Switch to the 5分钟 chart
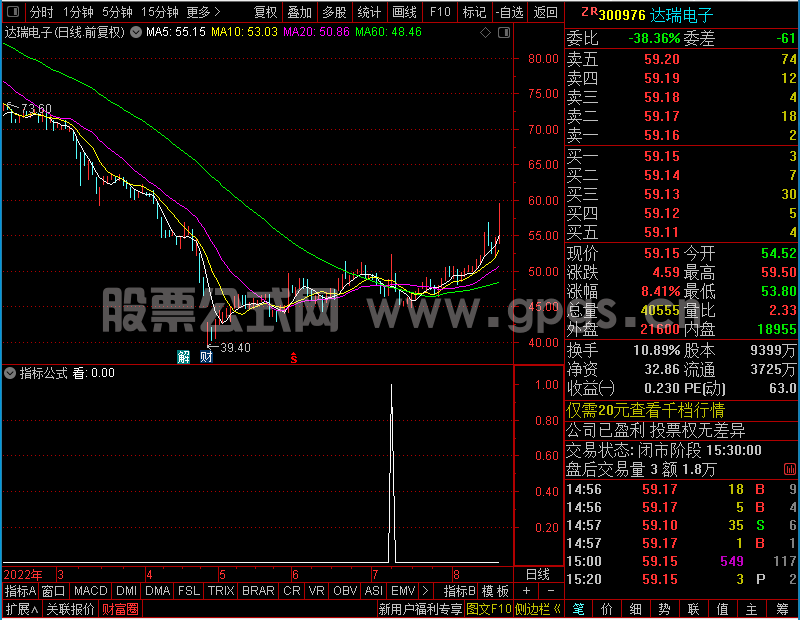Image resolution: width=800 pixels, height=620 pixels. [117, 12]
